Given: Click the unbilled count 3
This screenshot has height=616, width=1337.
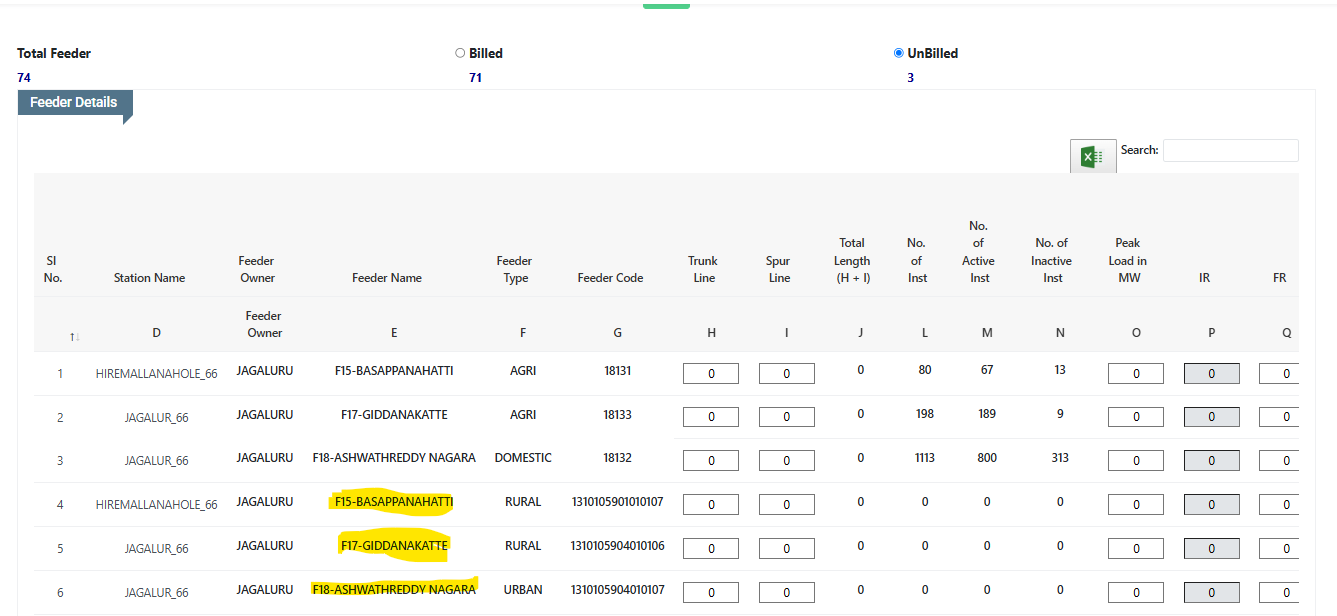Looking at the screenshot, I should click(x=910, y=78).
